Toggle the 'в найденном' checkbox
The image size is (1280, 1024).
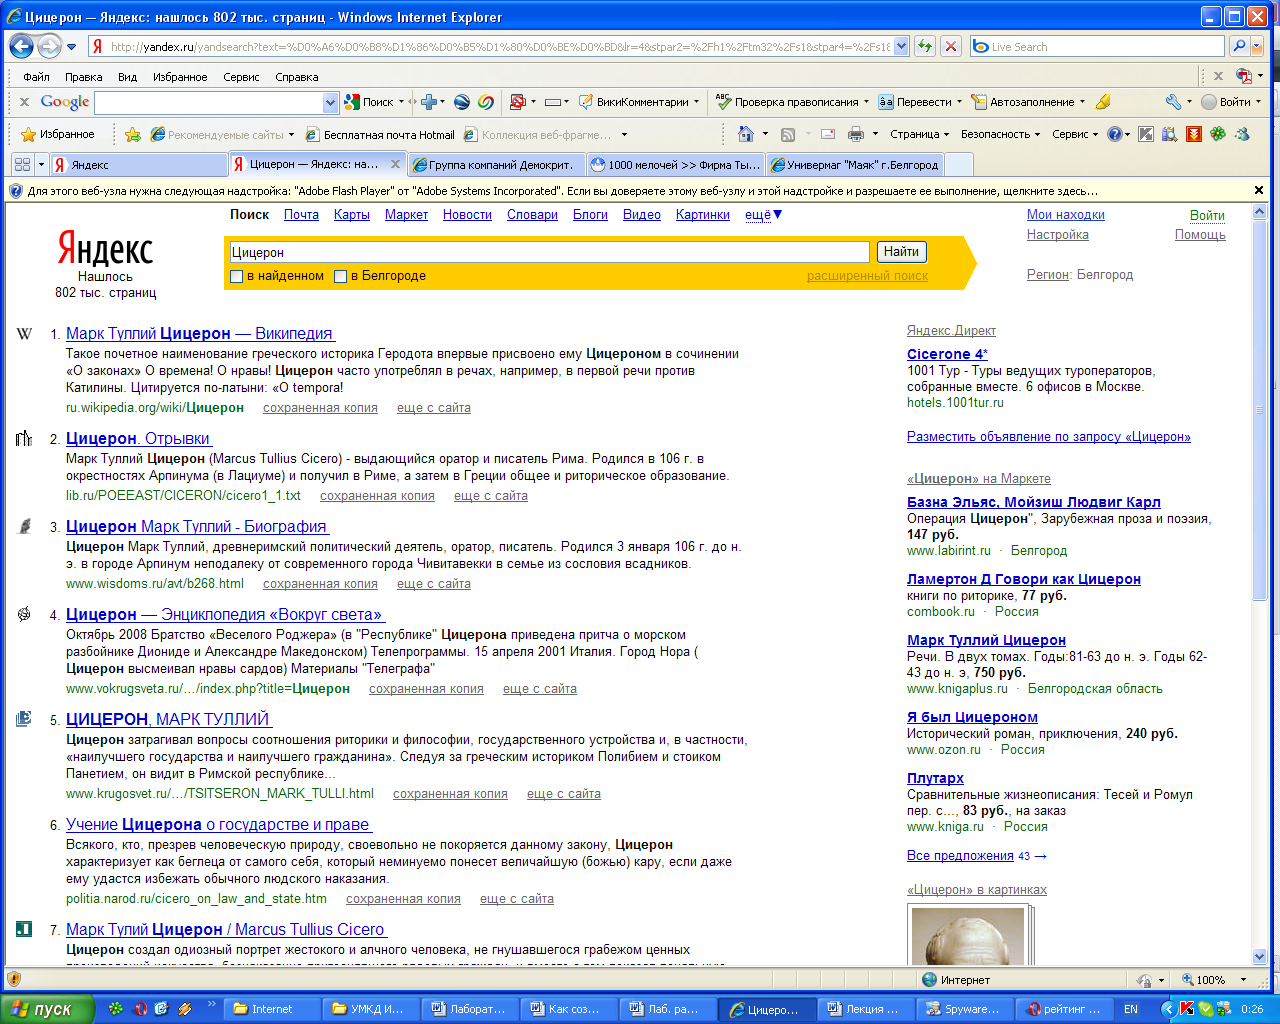point(237,276)
